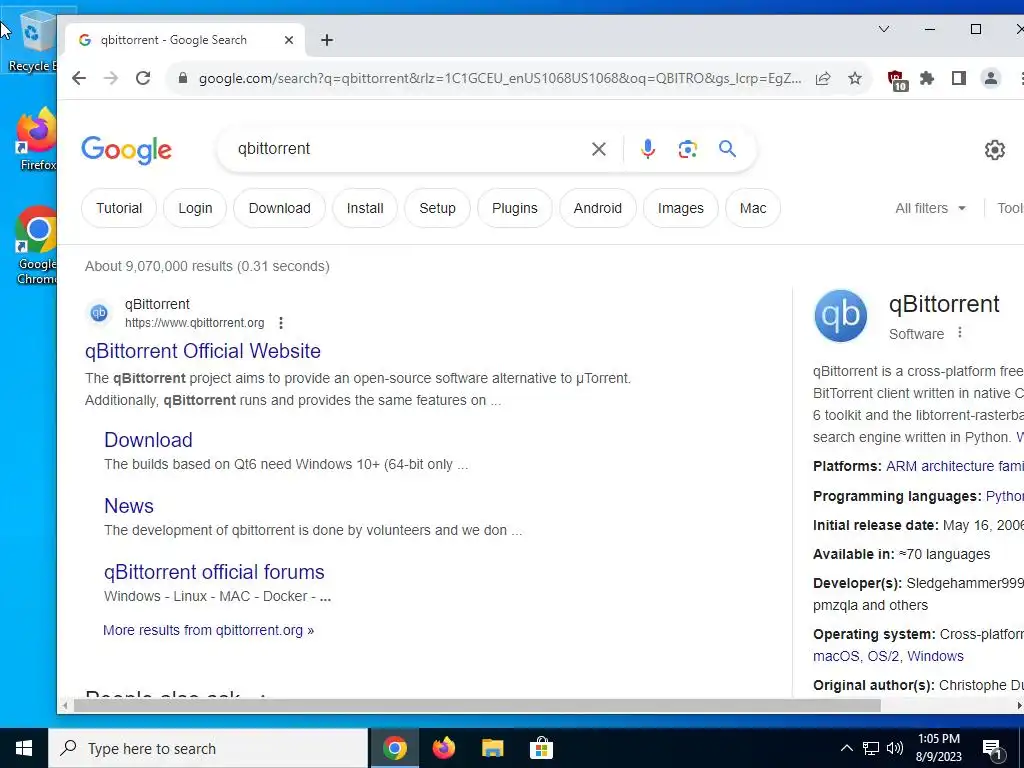Click the Chrome taskbar icon
This screenshot has width=1024, height=768.
pyautogui.click(x=394, y=748)
